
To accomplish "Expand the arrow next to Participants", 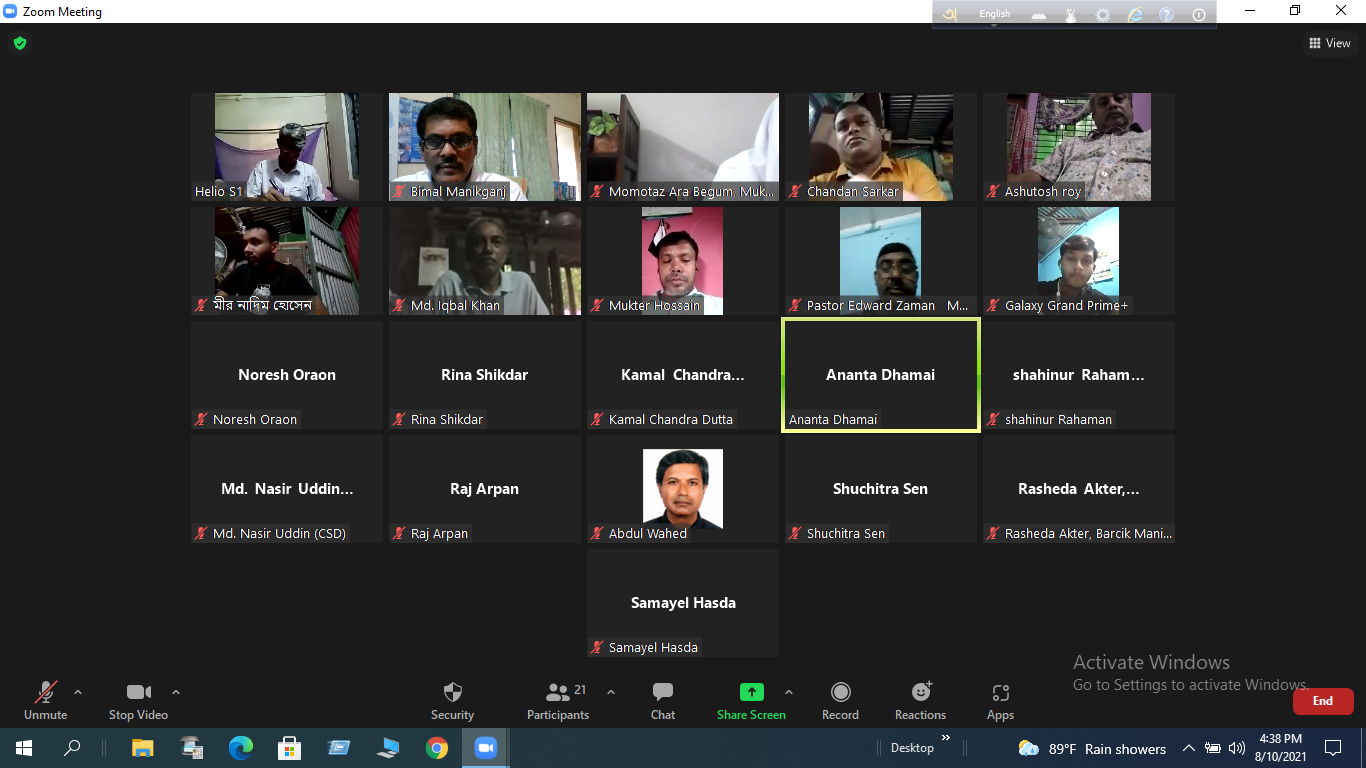I will pos(611,692).
